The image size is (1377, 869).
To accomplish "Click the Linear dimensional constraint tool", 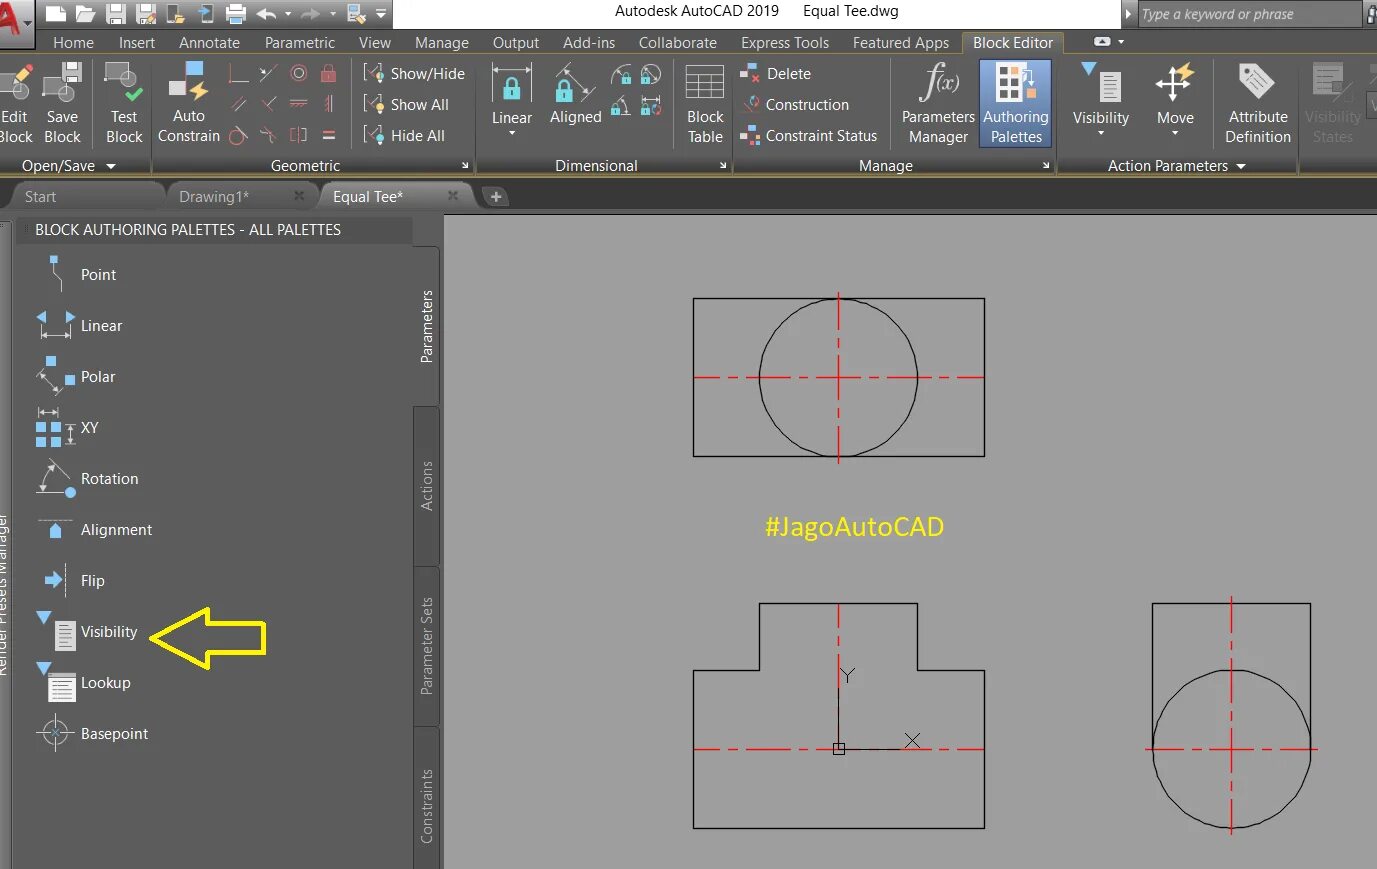I will pos(511,94).
